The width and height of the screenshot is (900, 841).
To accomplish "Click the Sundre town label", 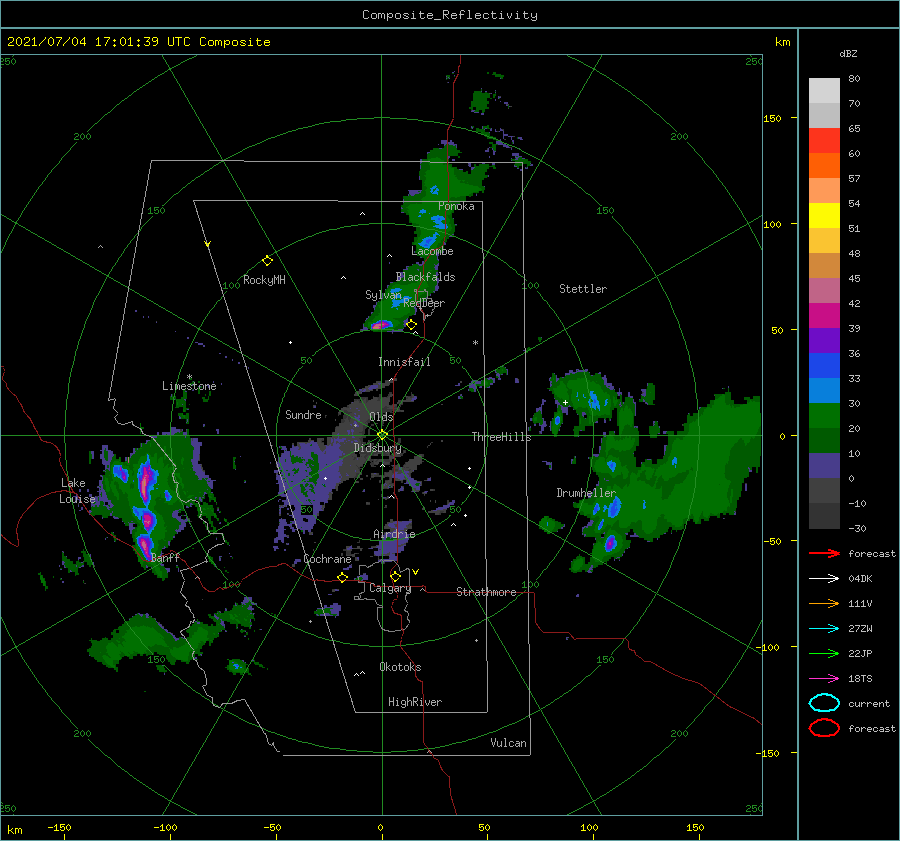I will click(303, 414).
